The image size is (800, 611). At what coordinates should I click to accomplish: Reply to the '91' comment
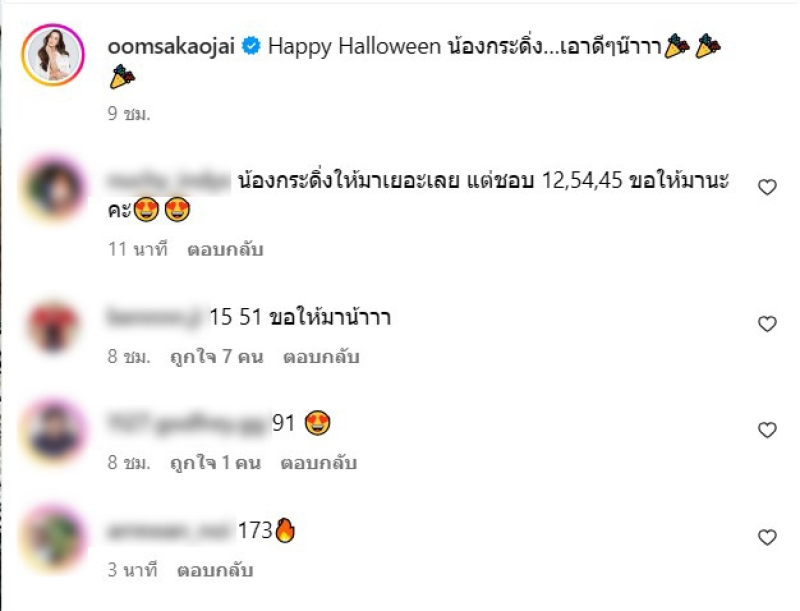point(318,463)
